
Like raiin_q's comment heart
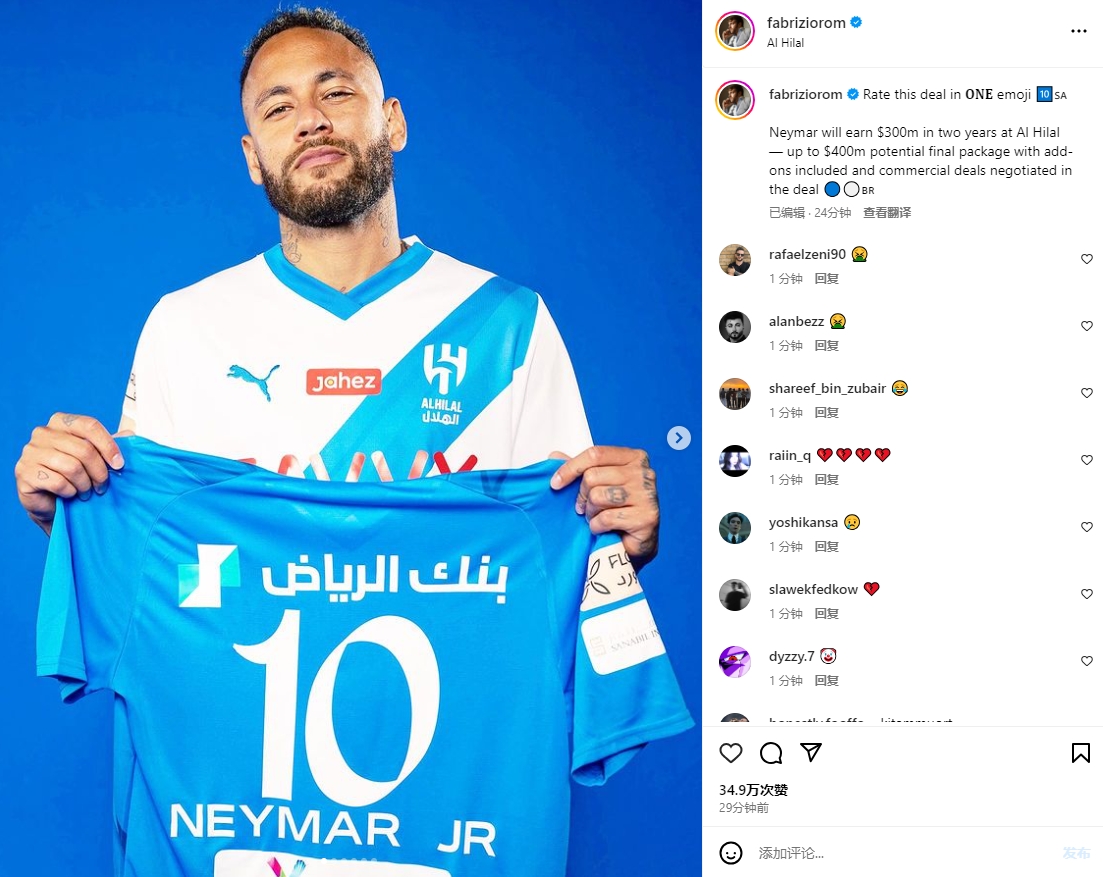[x=1087, y=460]
